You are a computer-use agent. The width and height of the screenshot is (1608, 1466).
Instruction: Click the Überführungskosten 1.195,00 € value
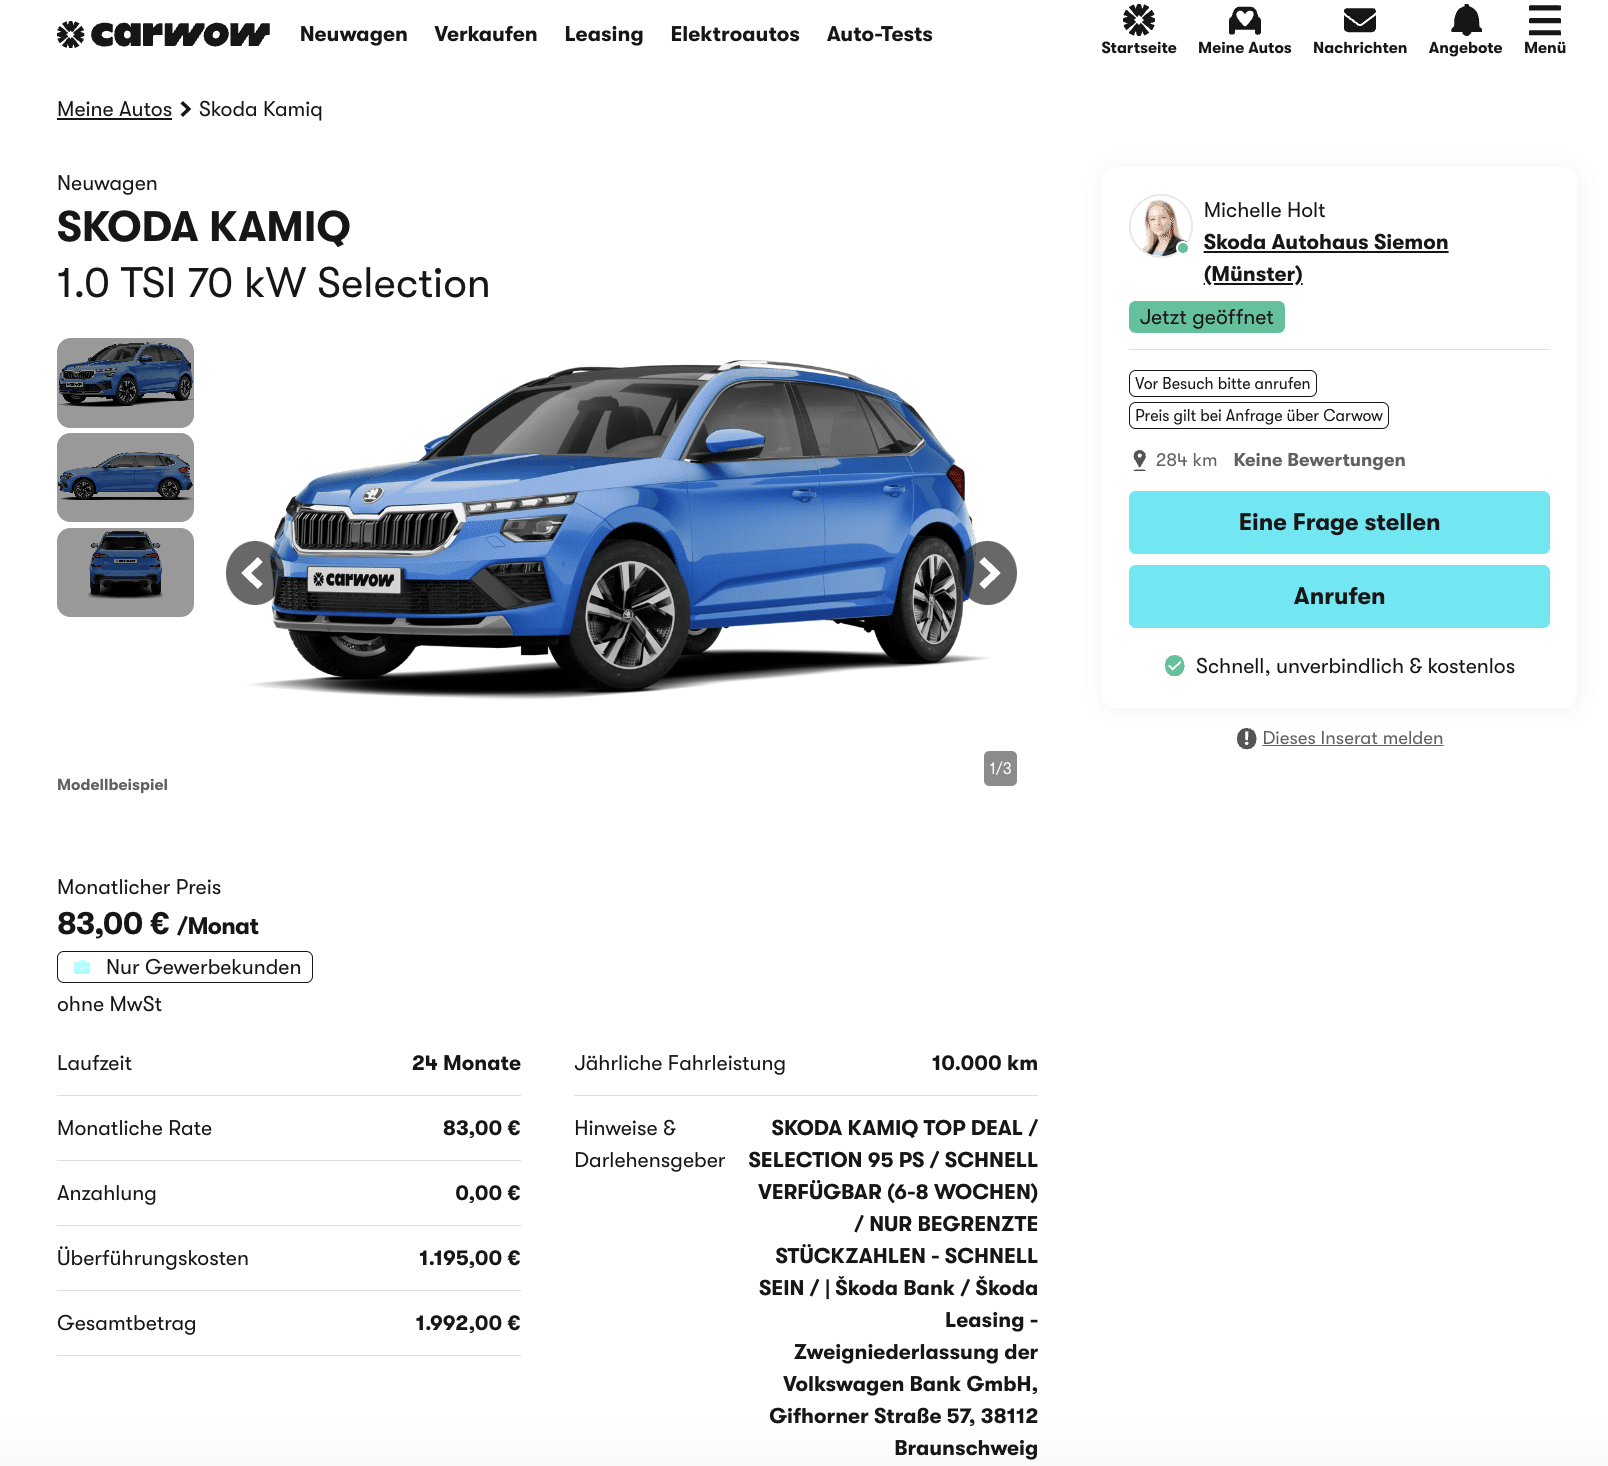(469, 1258)
